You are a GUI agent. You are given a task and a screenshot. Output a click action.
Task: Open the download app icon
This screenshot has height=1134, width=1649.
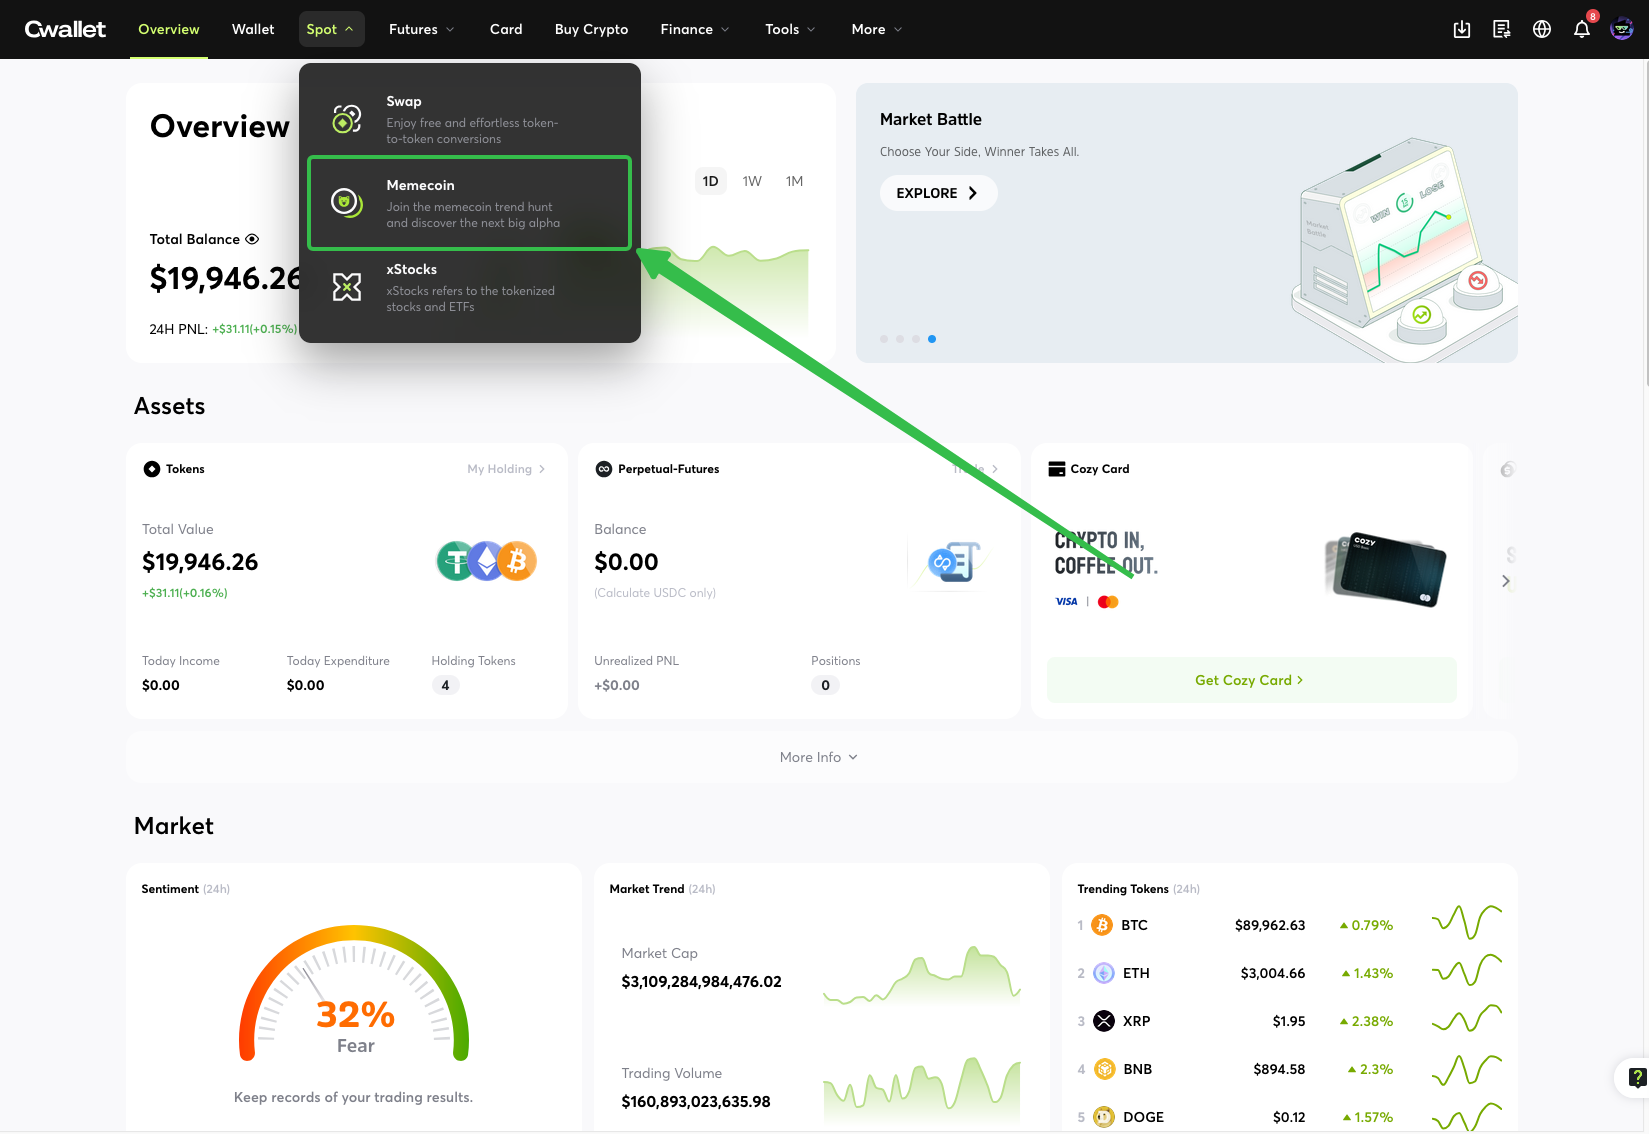click(x=1462, y=29)
